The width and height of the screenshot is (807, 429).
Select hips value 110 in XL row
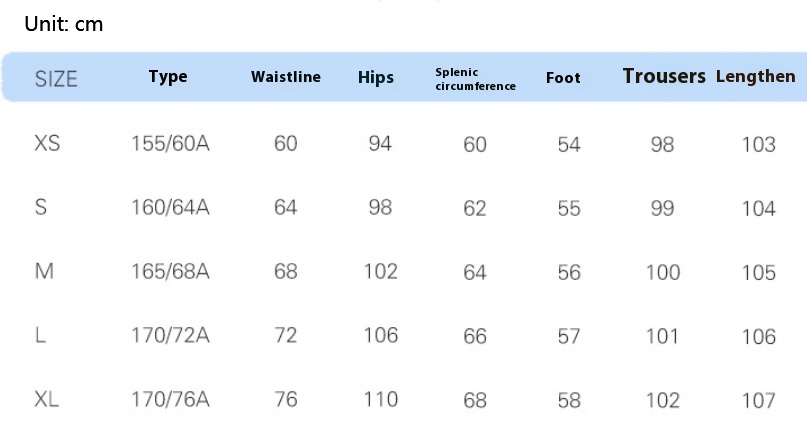point(381,400)
